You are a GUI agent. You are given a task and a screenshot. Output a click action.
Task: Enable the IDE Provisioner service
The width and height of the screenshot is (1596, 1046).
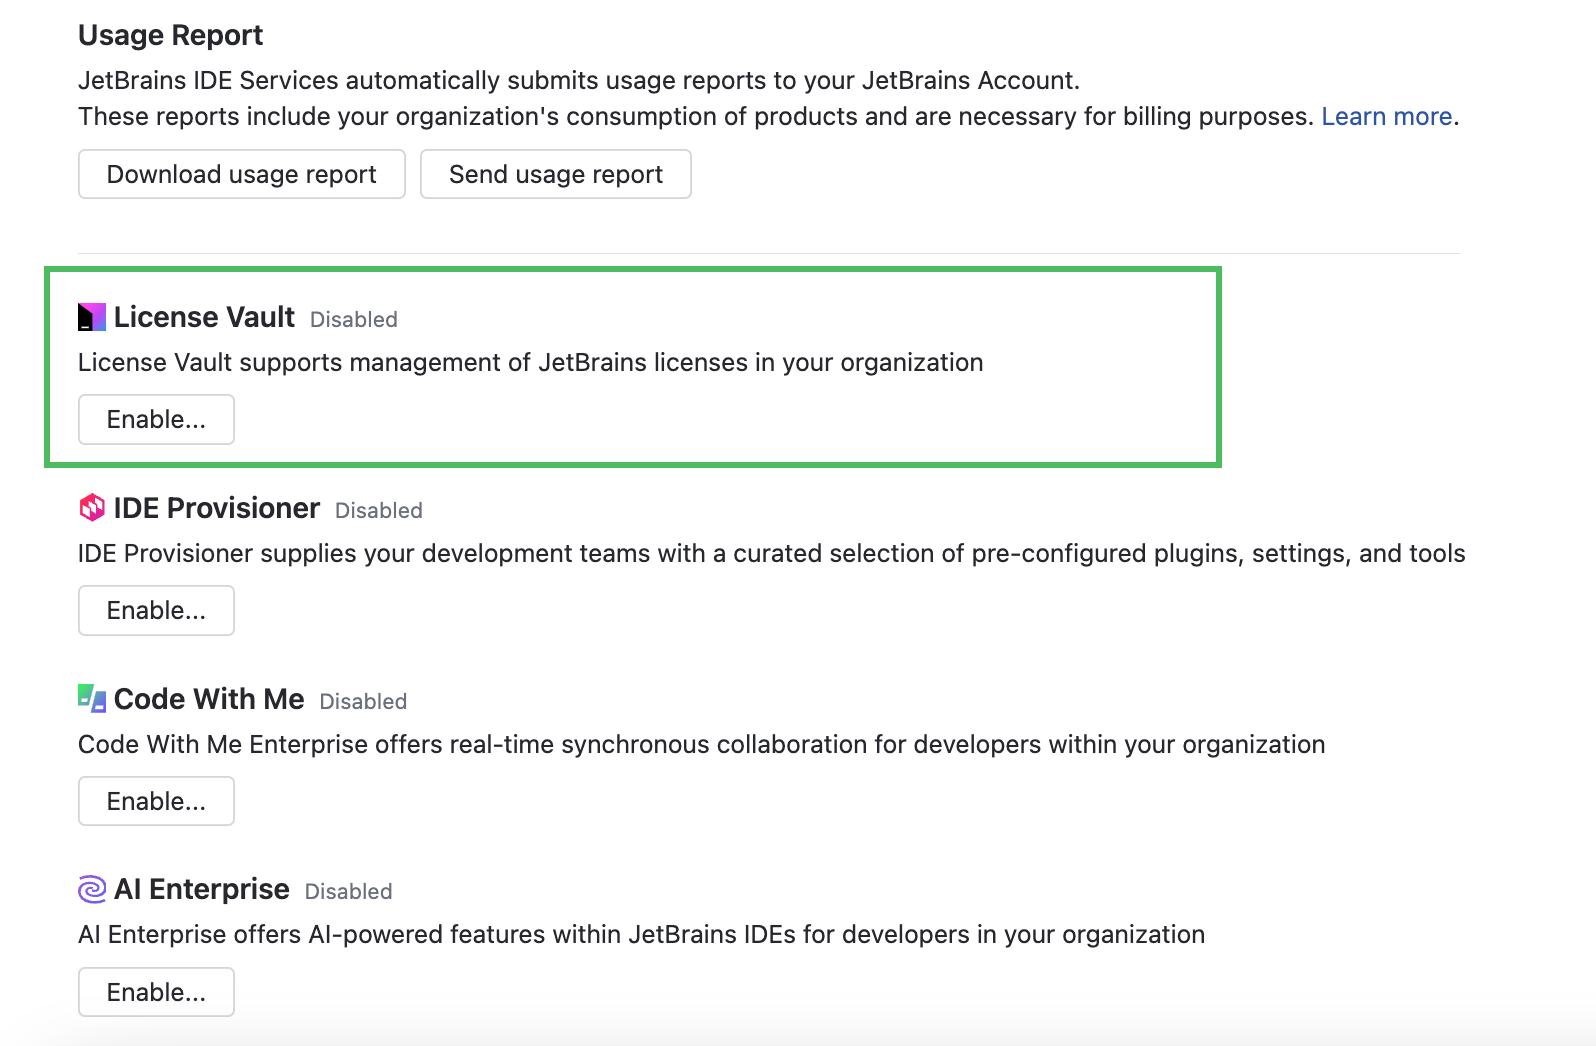click(x=156, y=610)
